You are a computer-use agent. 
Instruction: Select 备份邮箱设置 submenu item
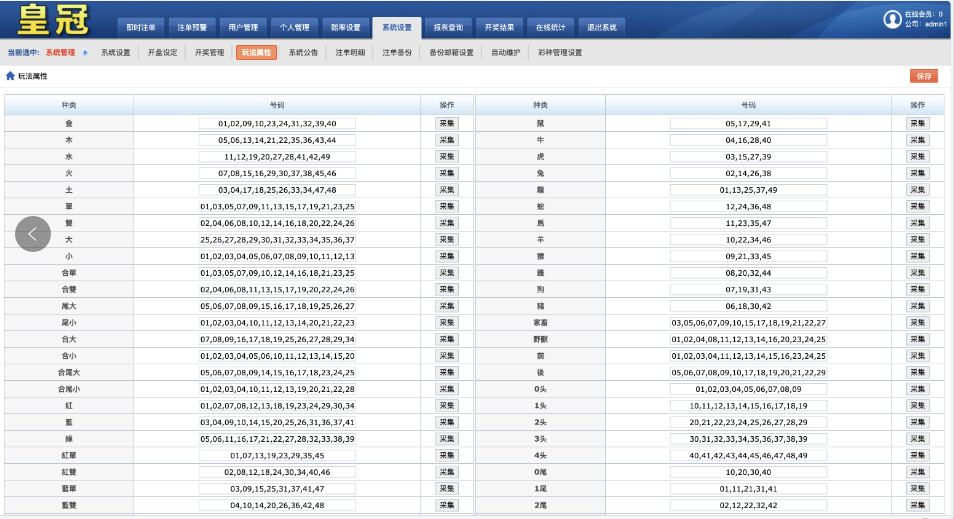pos(451,53)
